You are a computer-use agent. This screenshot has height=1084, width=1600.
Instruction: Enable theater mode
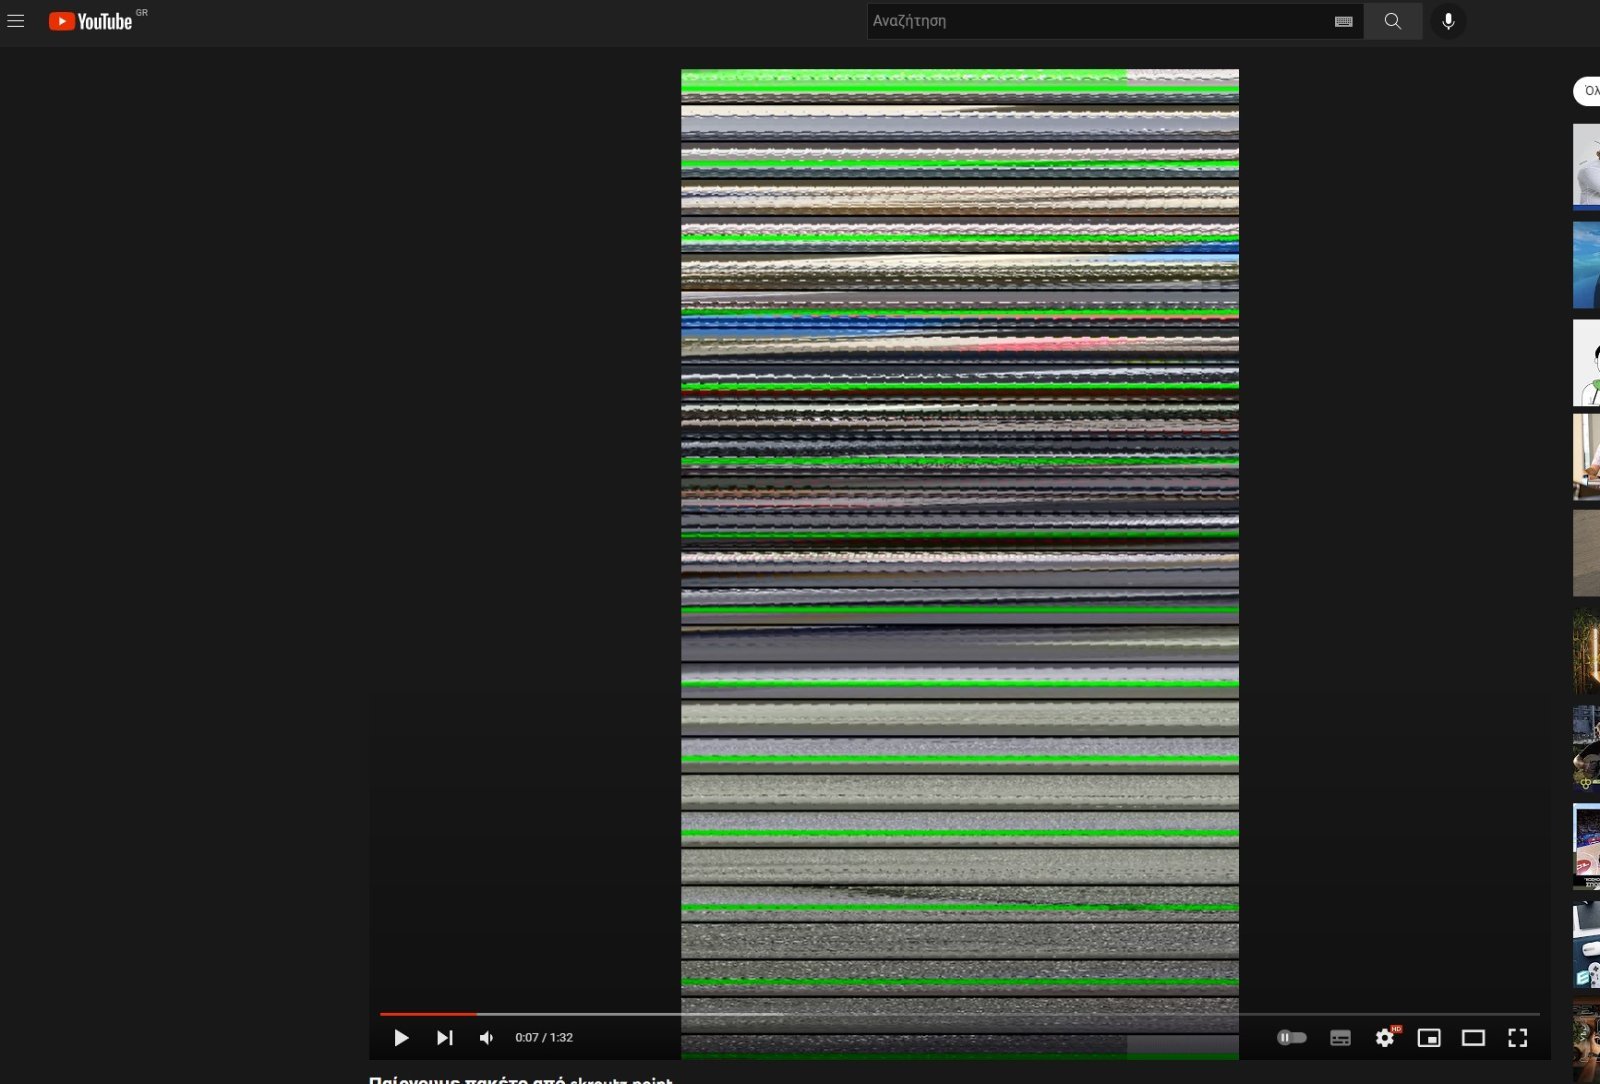1473,1038
